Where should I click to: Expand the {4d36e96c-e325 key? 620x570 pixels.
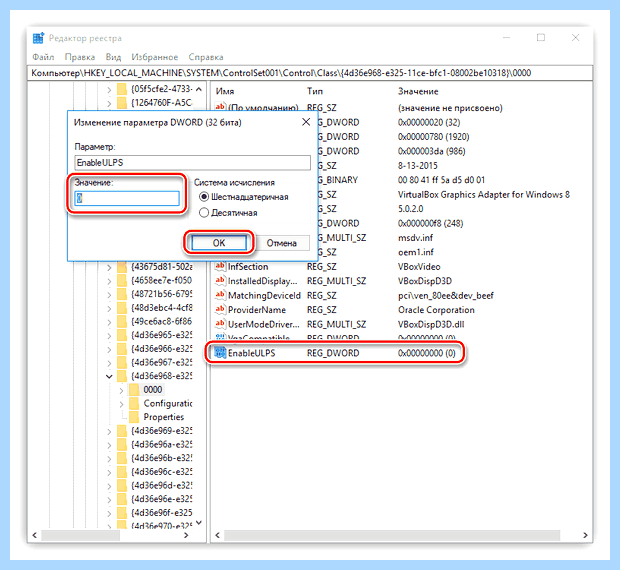click(109, 472)
